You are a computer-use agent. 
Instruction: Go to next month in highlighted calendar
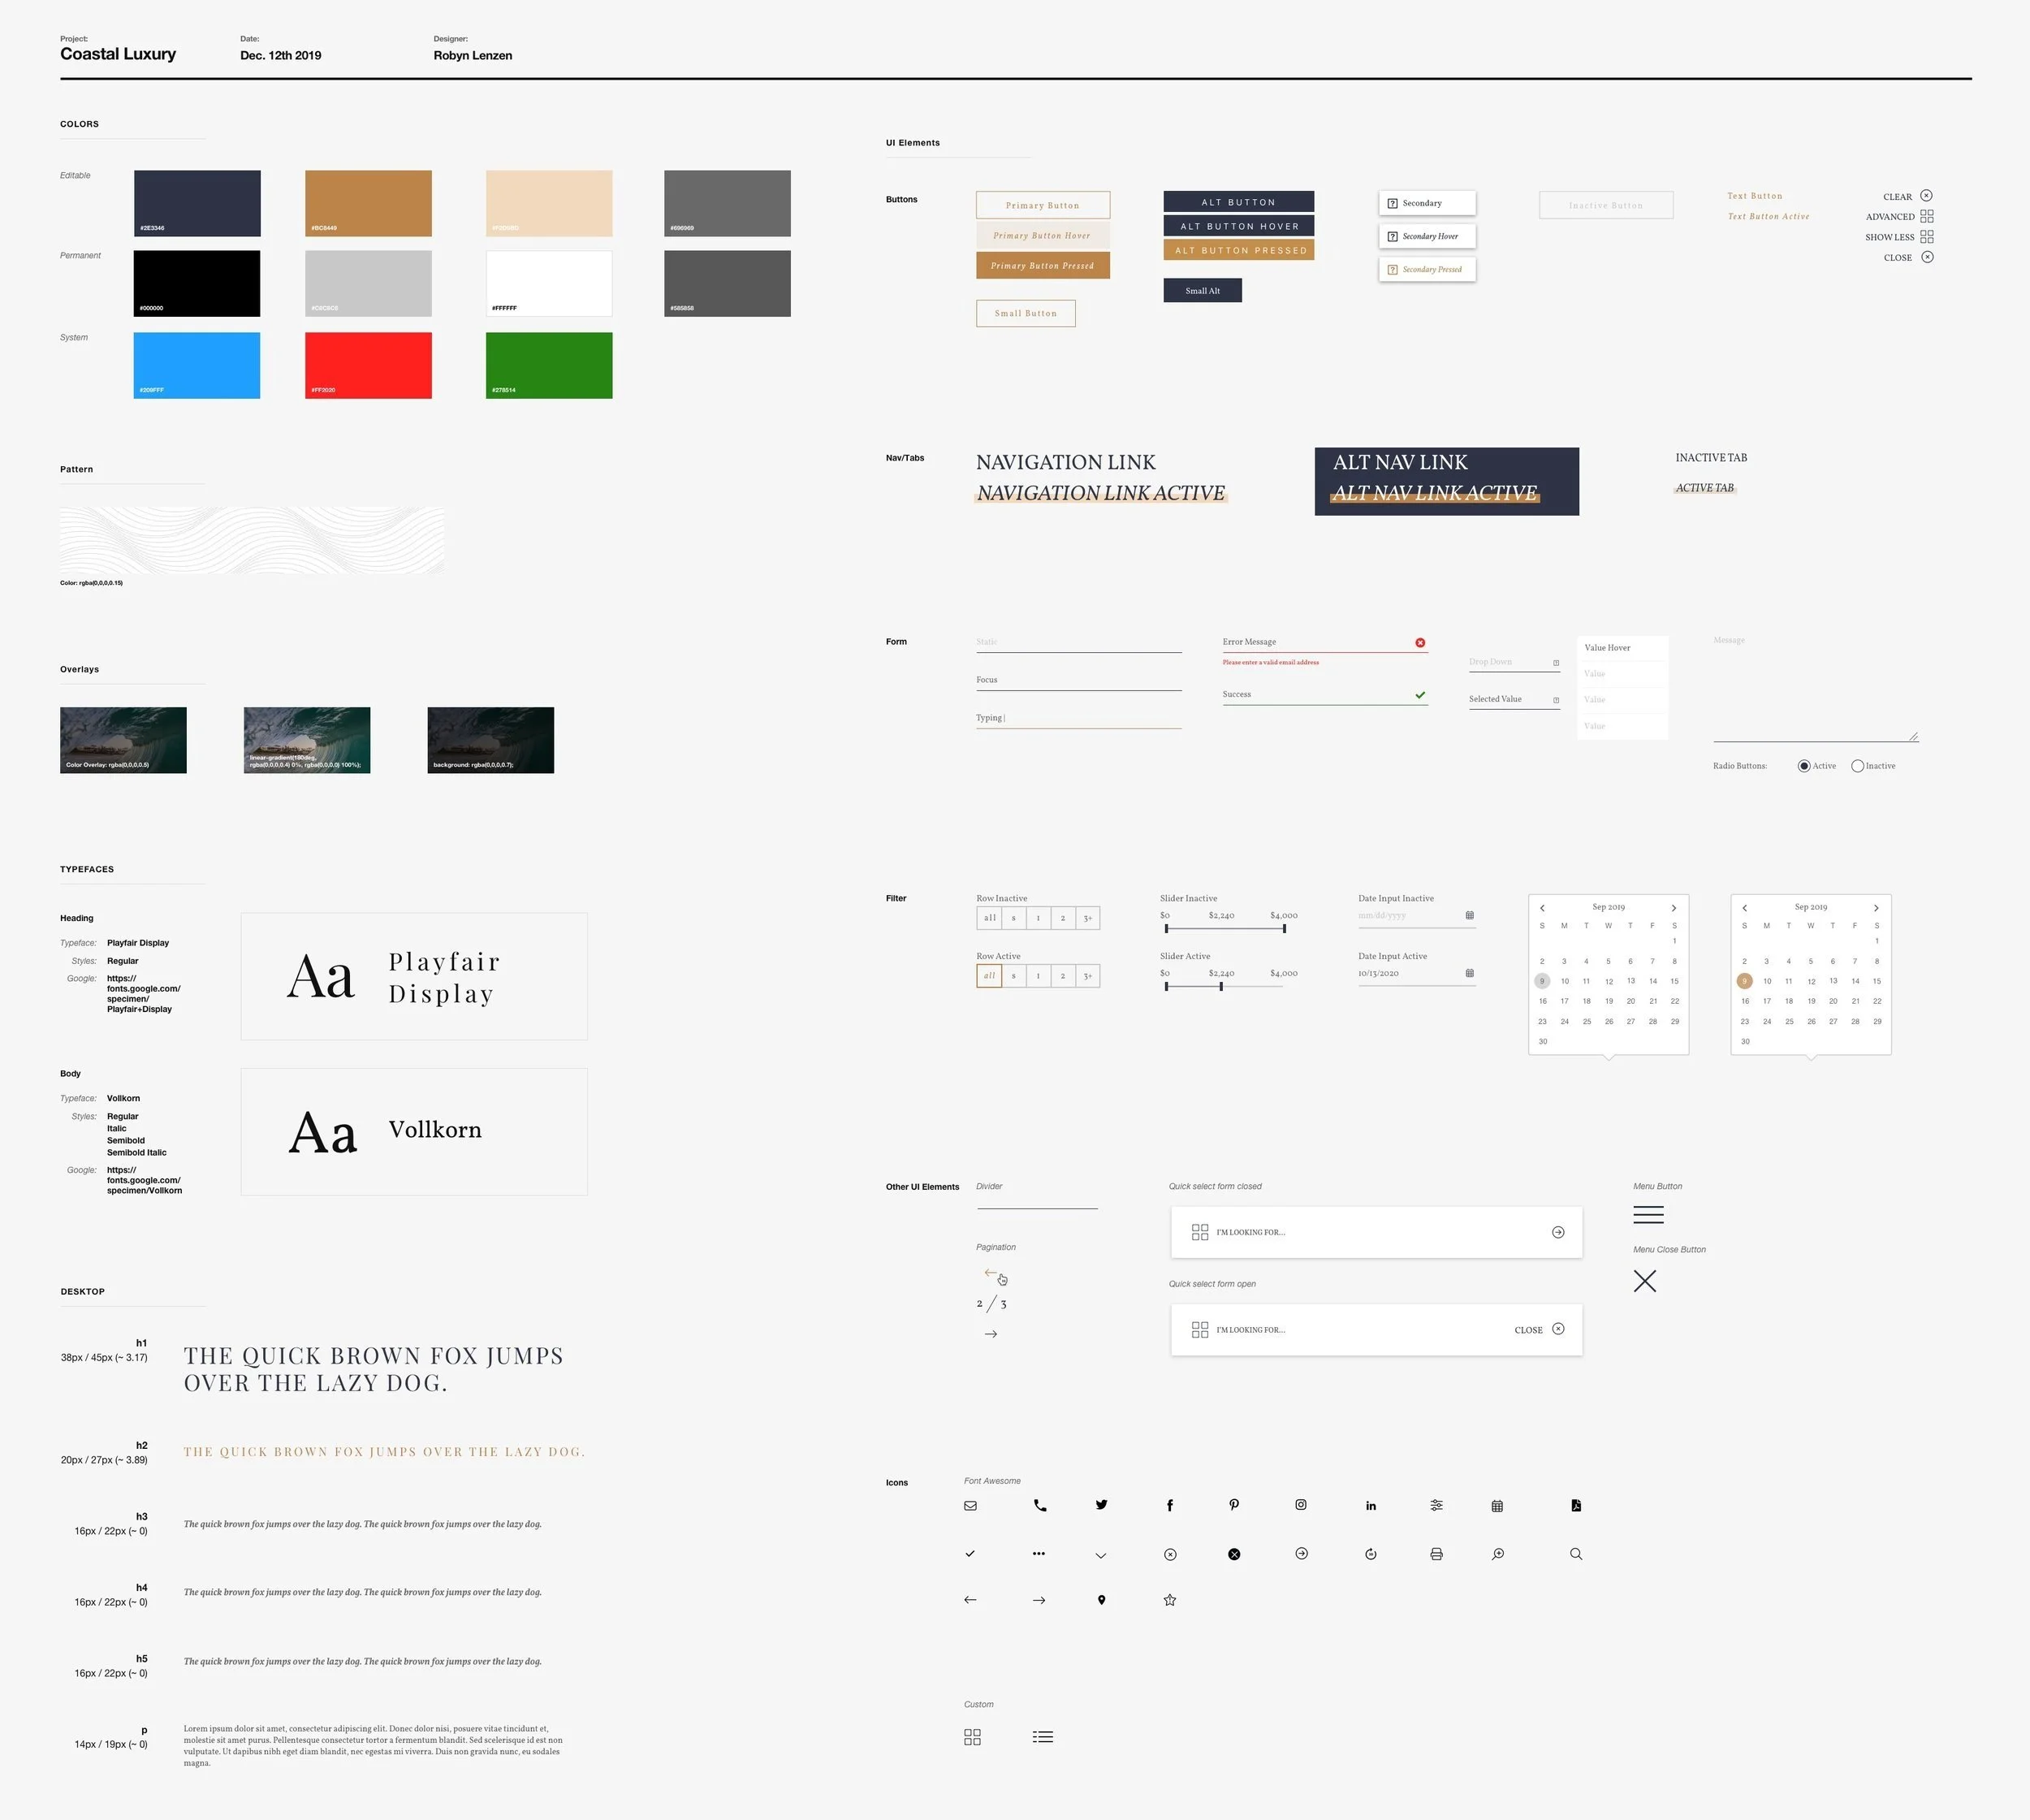click(x=1876, y=908)
